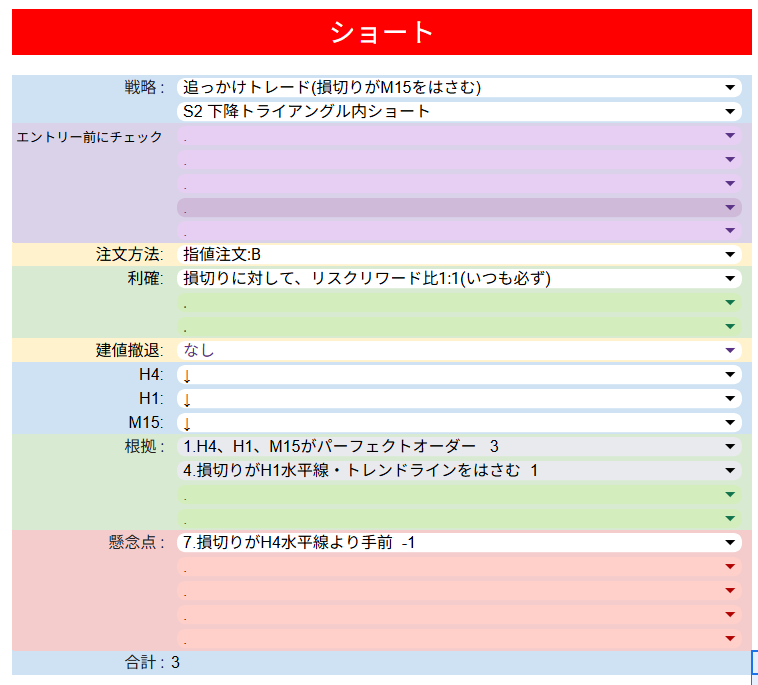The image size is (758, 685).
Task: Click the green arrow in the third rationale row
Action: [x=729, y=494]
